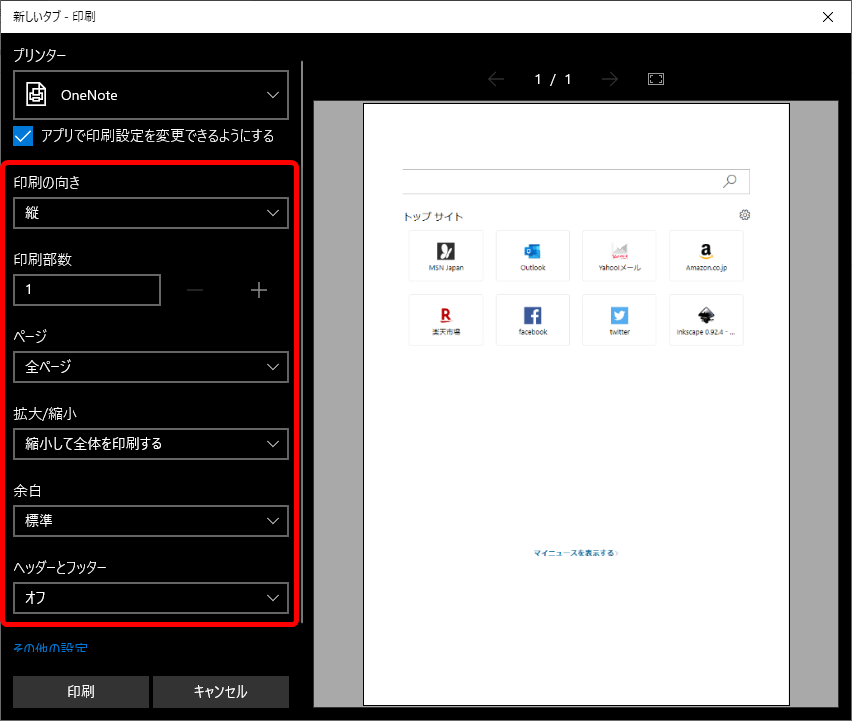
Task: Open the 拡大/縮小 dropdown for scaling options
Action: click(150, 444)
